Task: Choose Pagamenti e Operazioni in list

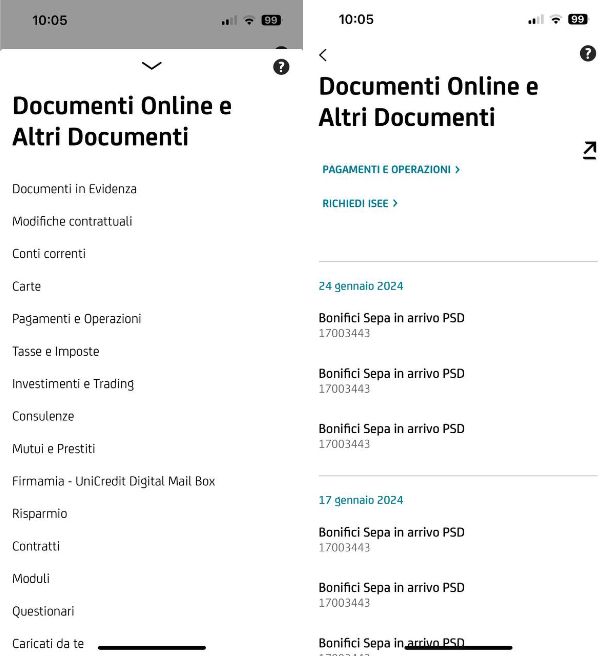Action: pyautogui.click(x=77, y=319)
